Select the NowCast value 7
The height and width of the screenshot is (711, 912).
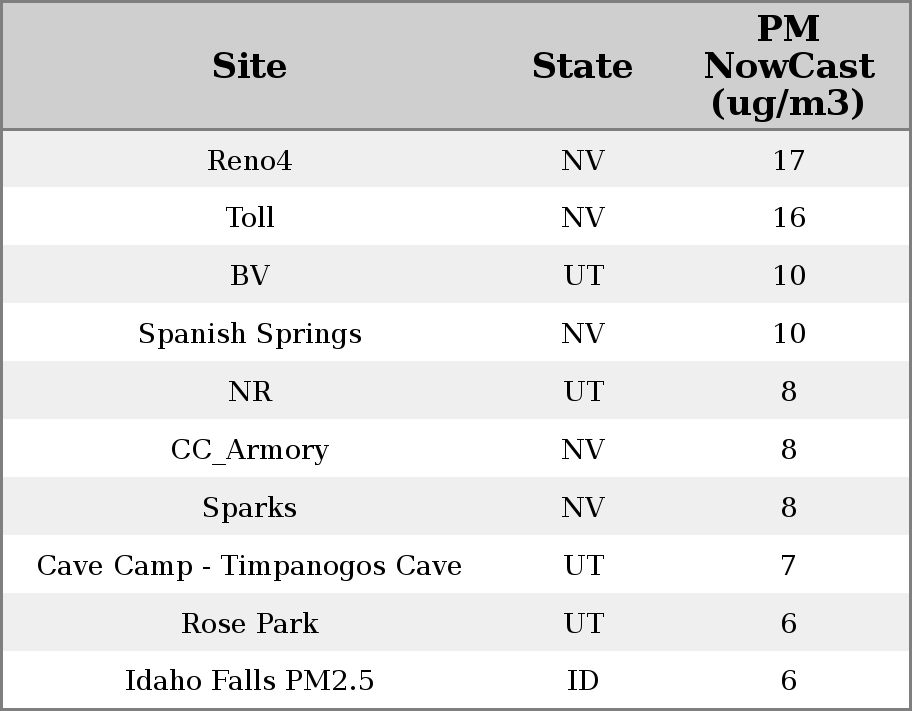(x=788, y=566)
